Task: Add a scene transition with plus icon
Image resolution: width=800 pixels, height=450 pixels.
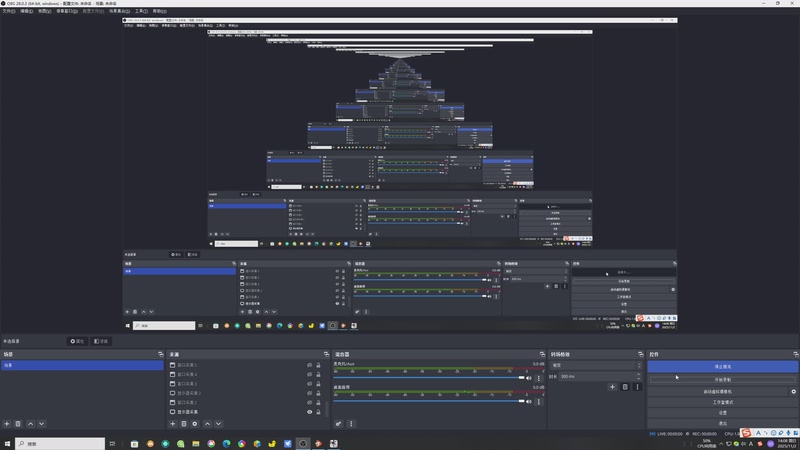Action: click(x=612, y=387)
